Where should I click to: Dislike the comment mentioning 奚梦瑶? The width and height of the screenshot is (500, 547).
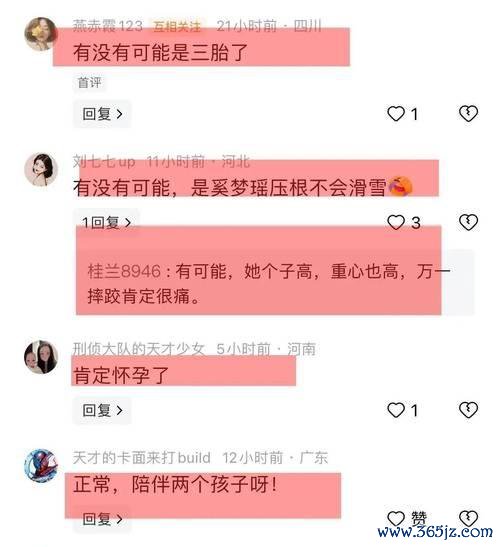(x=468, y=222)
